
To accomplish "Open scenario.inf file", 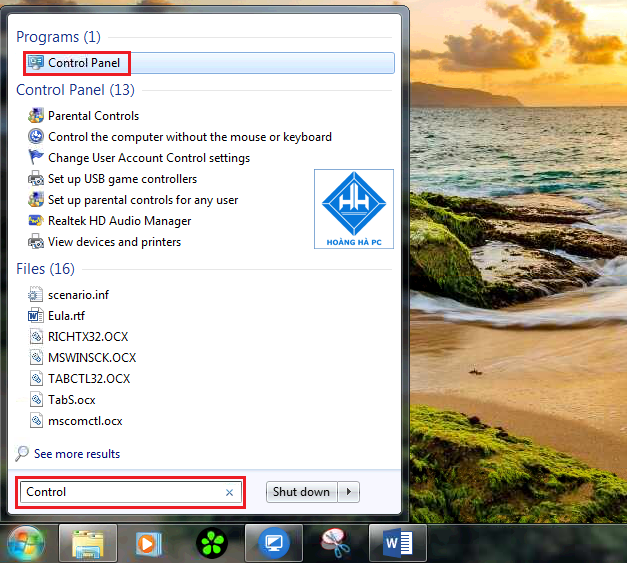I will (x=78, y=295).
